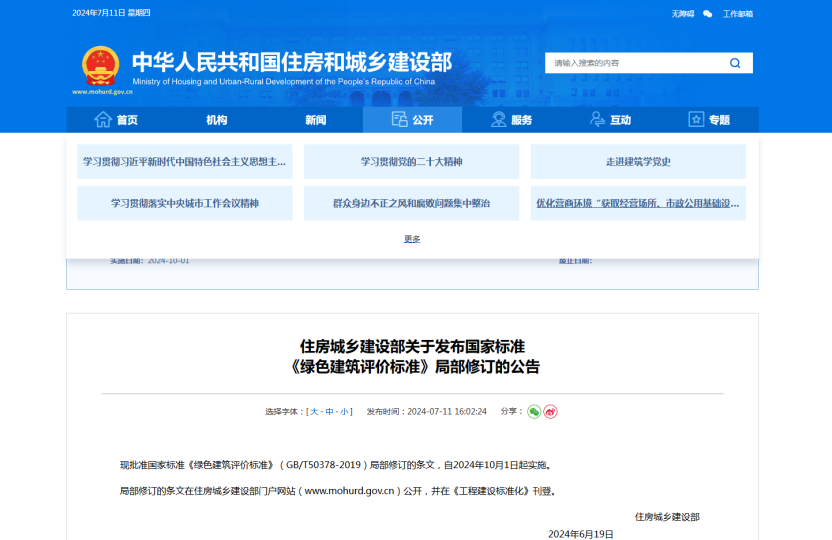Open 学习贯彻党的二十大精神 topic

click(411, 162)
